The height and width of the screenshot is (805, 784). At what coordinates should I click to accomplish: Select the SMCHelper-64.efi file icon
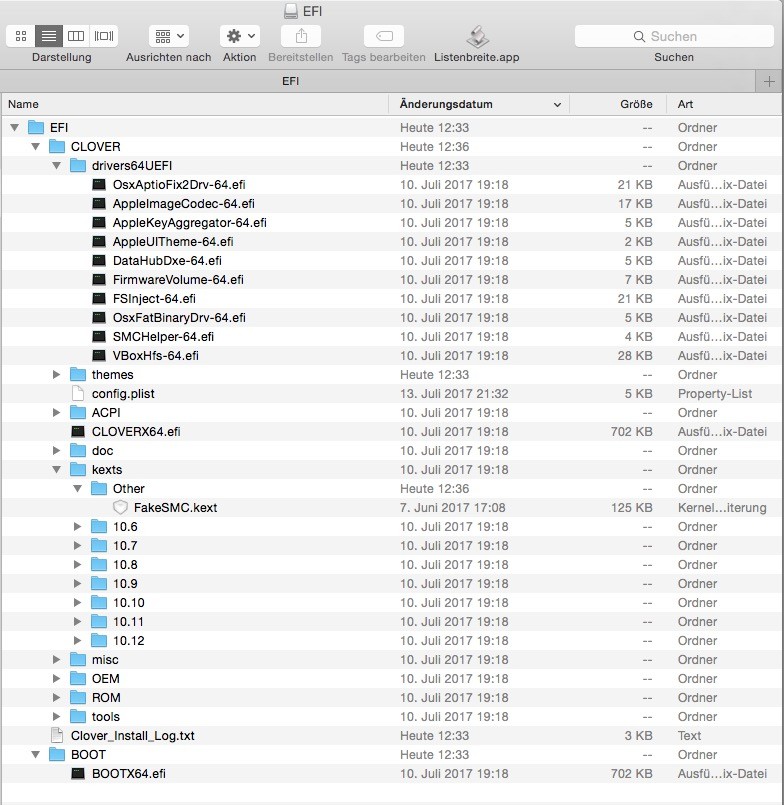(99, 337)
